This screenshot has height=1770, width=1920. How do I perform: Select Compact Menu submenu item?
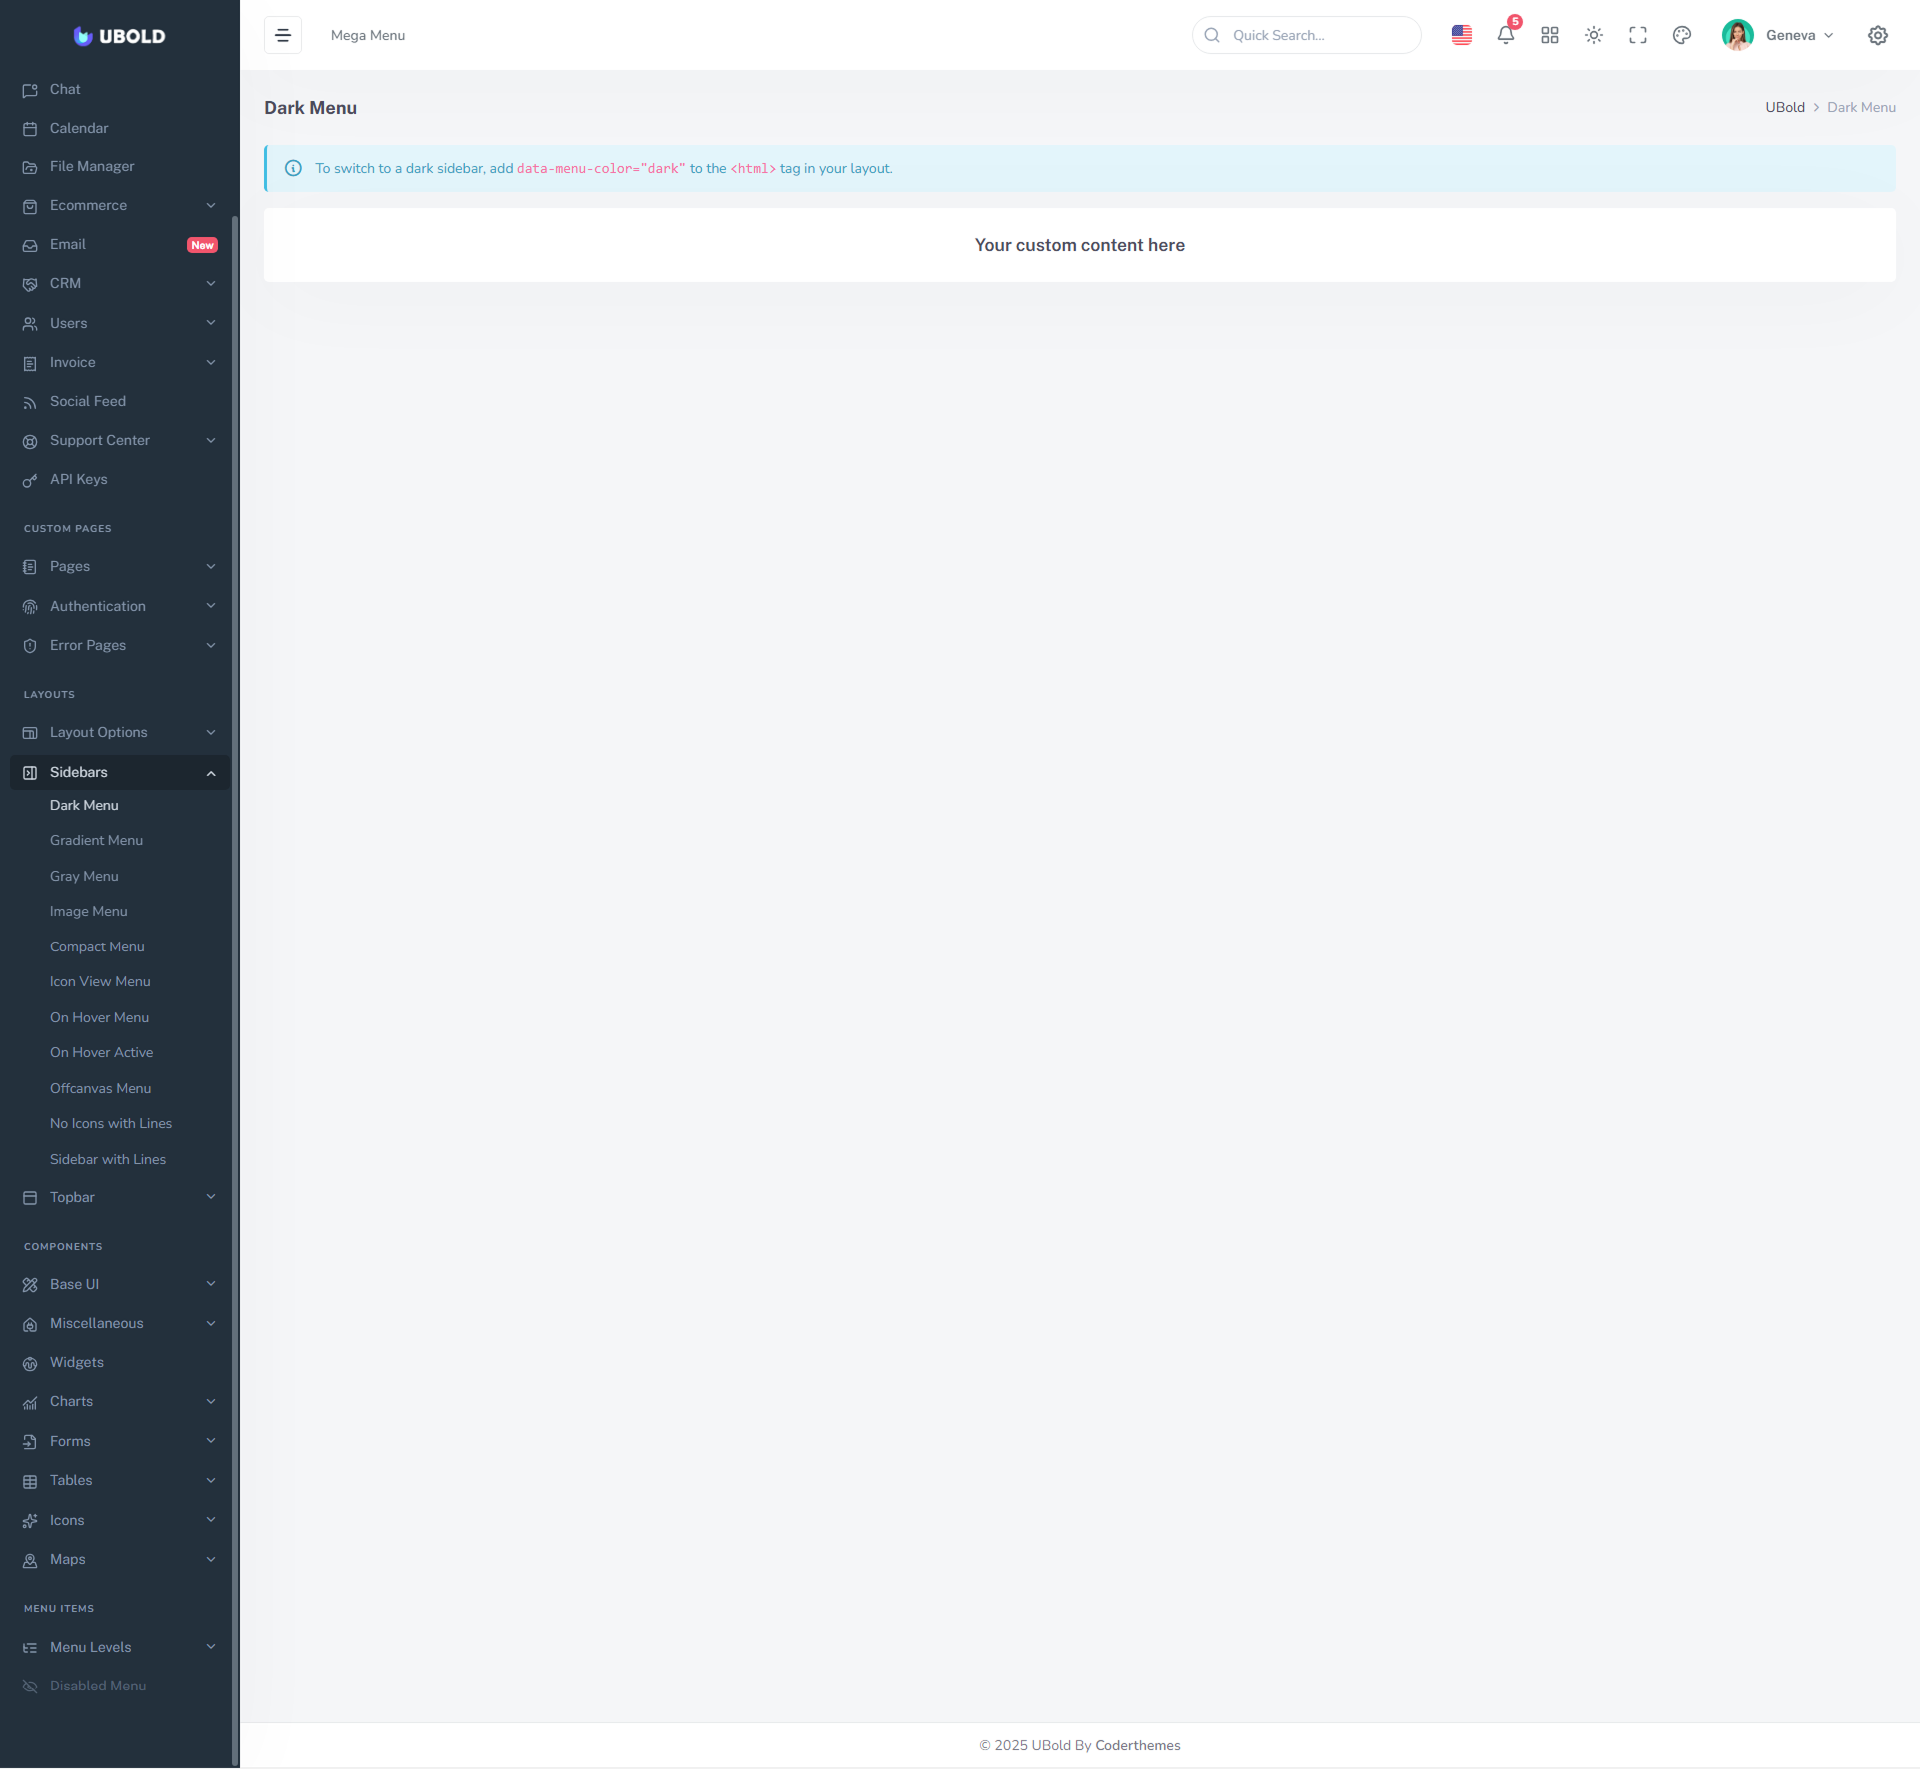tap(97, 947)
